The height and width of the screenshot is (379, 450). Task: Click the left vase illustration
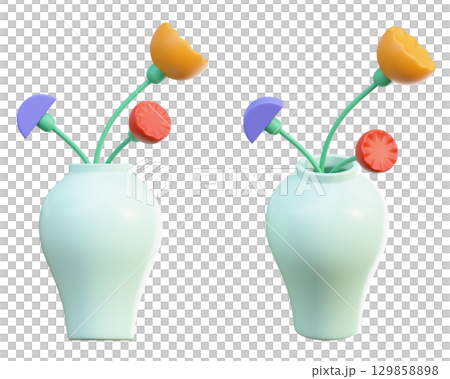coord(101,252)
